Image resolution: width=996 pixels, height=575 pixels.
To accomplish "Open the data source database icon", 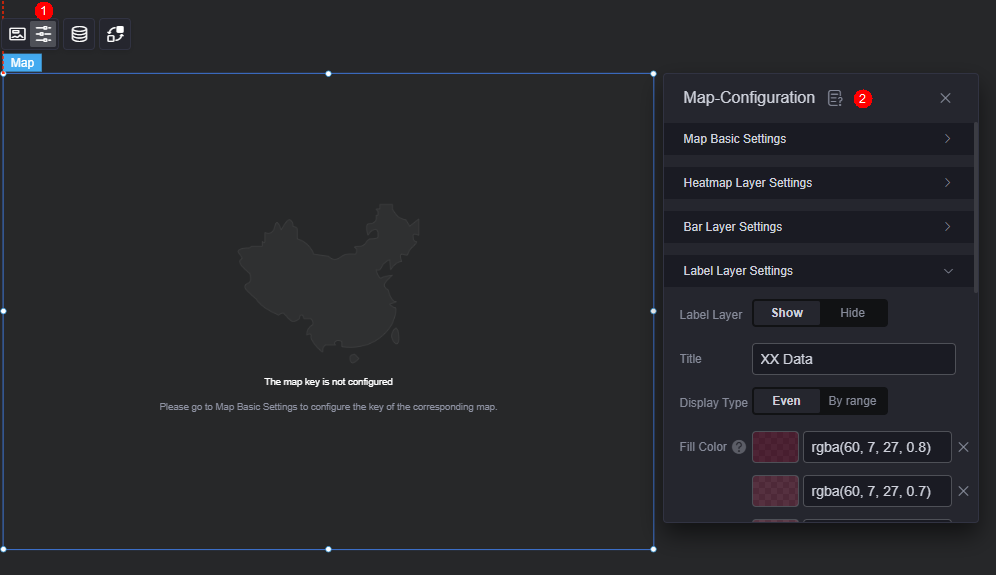I will (x=79, y=34).
